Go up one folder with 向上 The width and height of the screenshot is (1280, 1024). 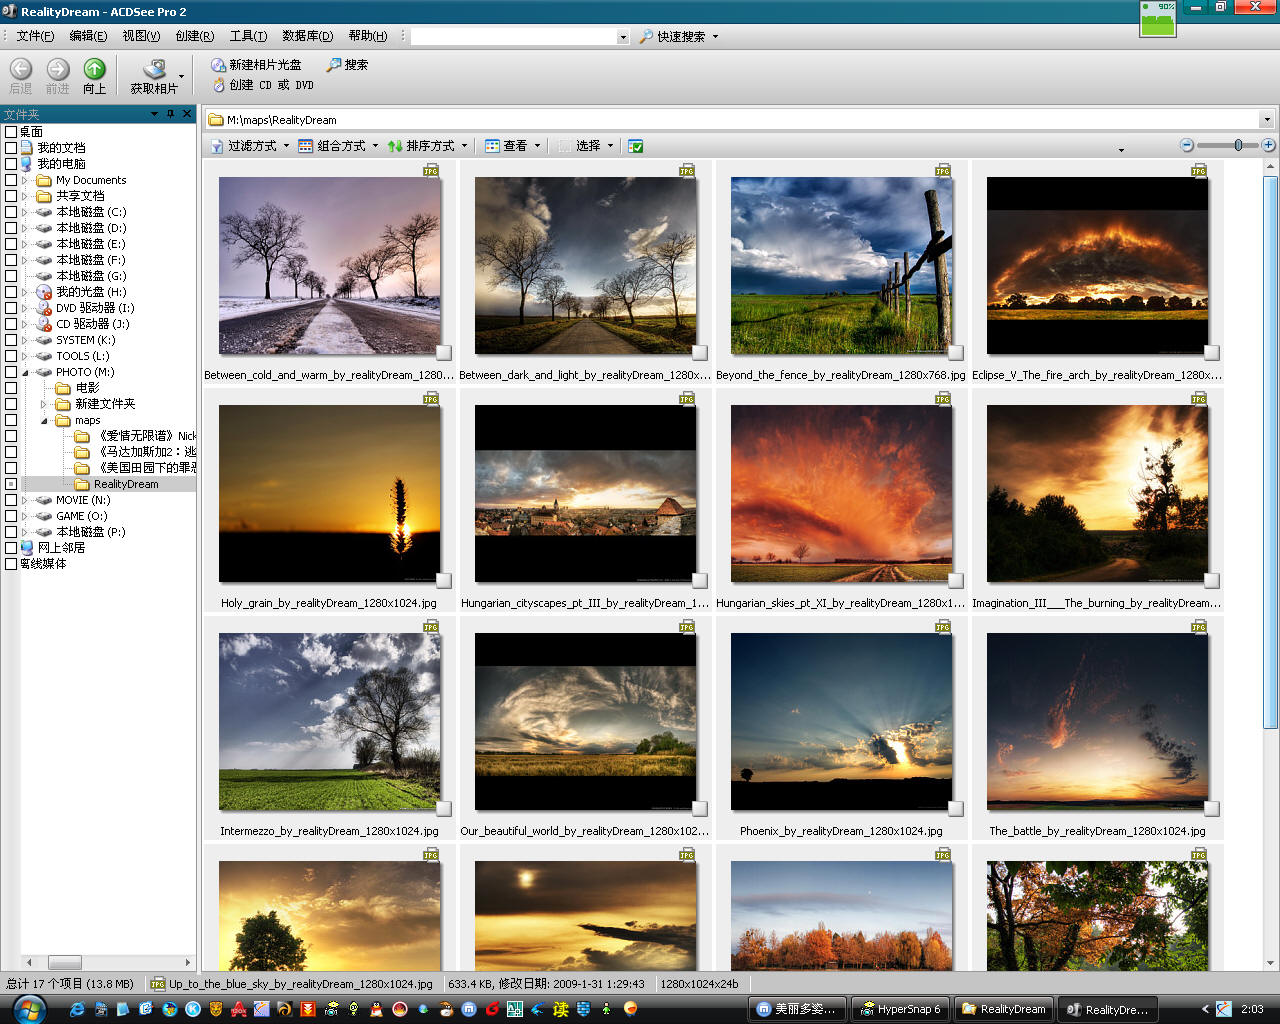[x=94, y=69]
